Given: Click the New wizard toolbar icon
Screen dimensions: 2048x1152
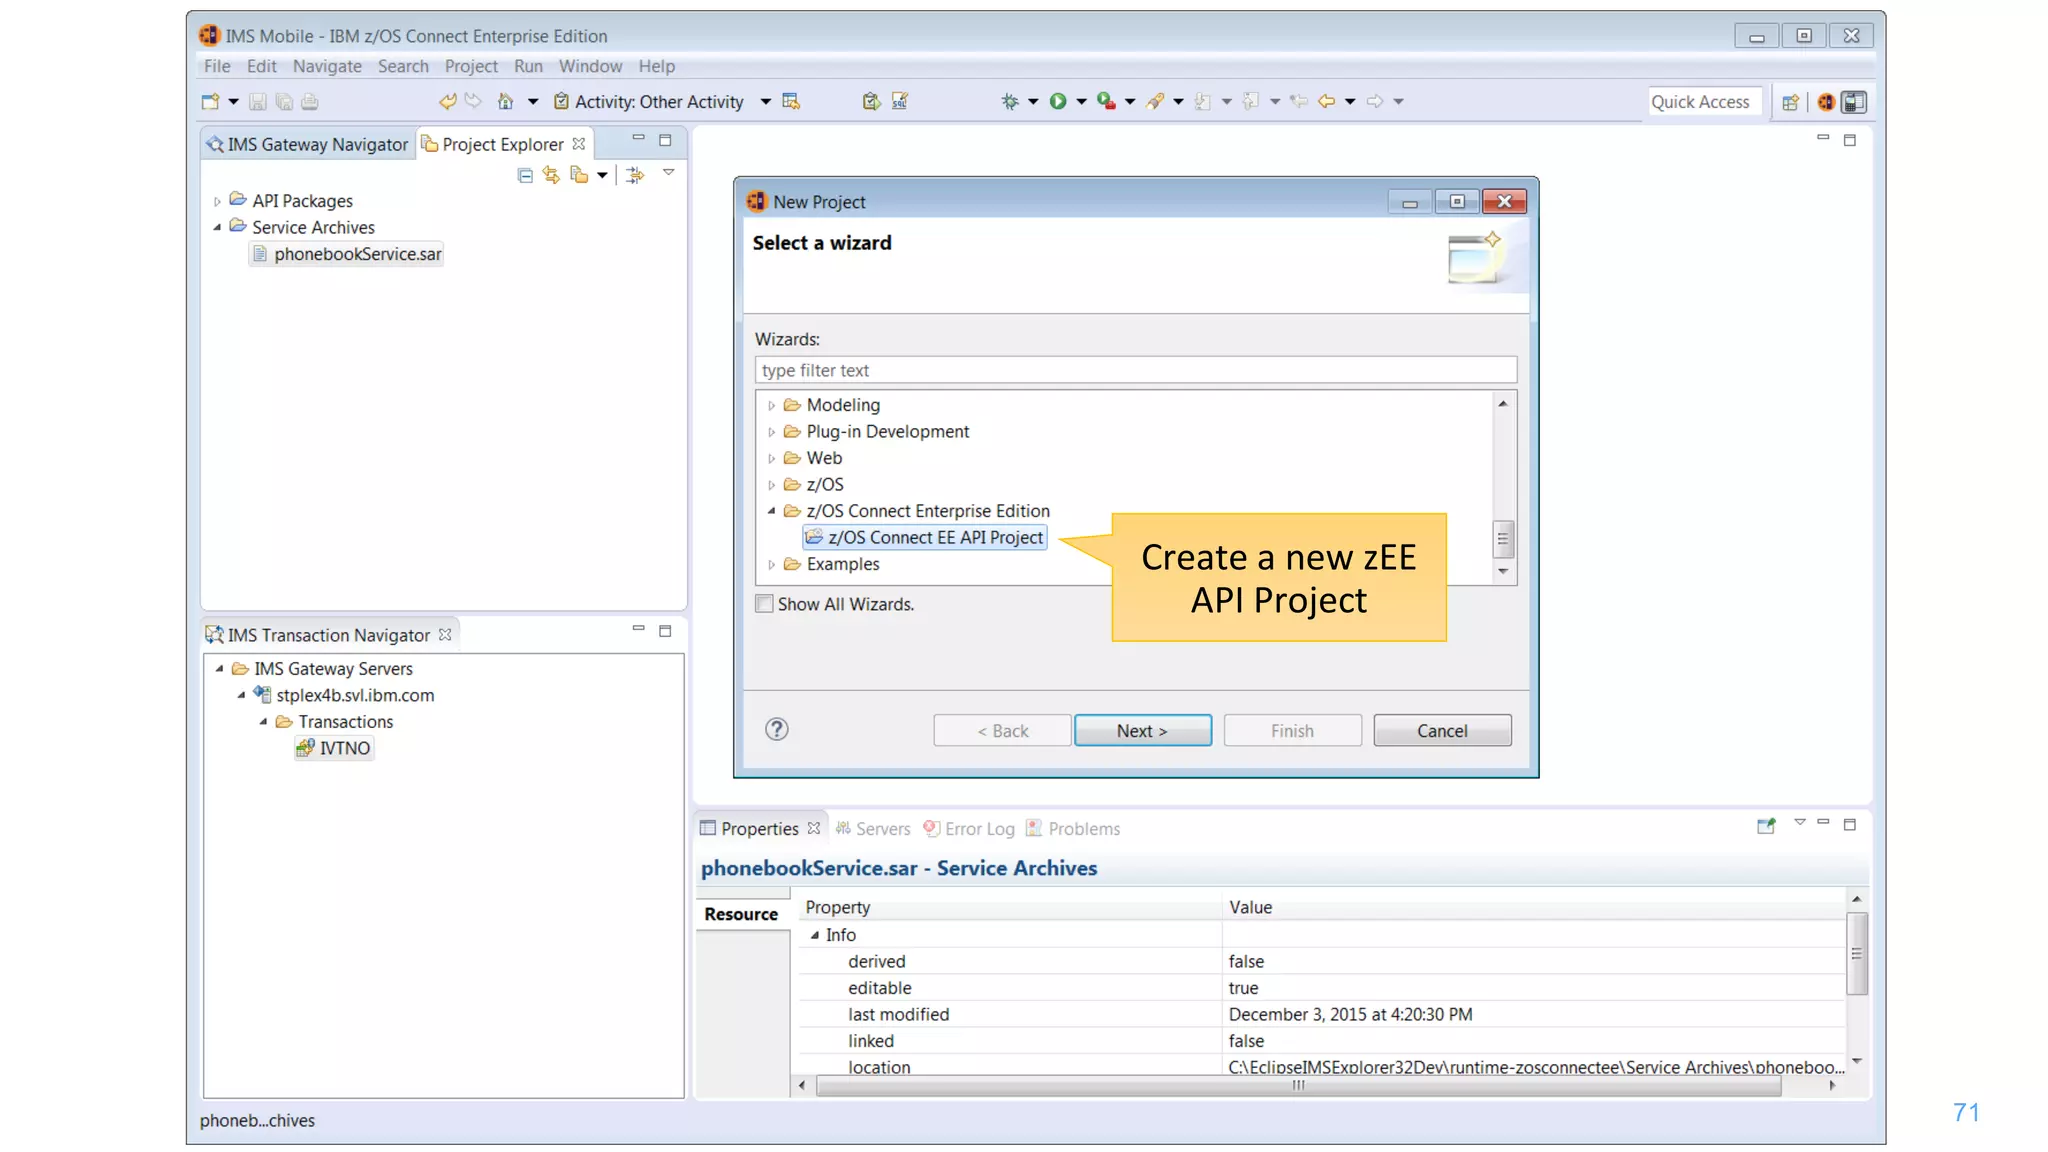Looking at the screenshot, I should click(x=210, y=101).
